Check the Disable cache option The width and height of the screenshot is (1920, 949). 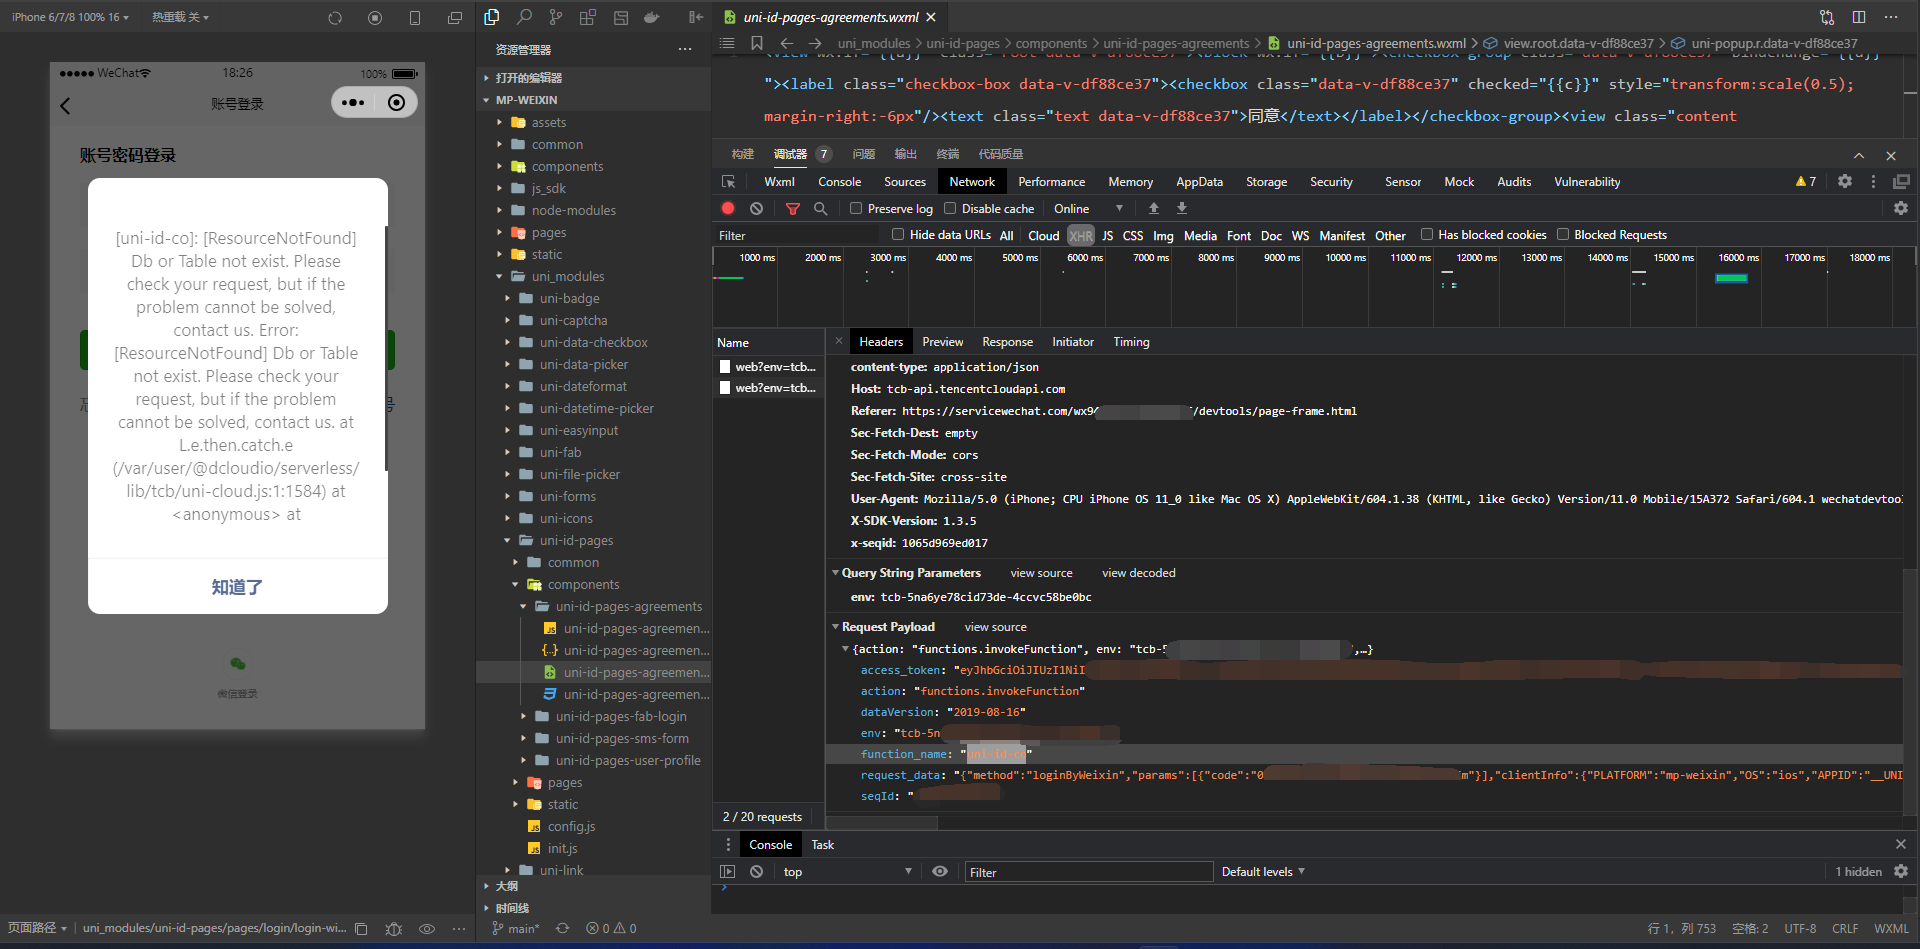tap(950, 208)
